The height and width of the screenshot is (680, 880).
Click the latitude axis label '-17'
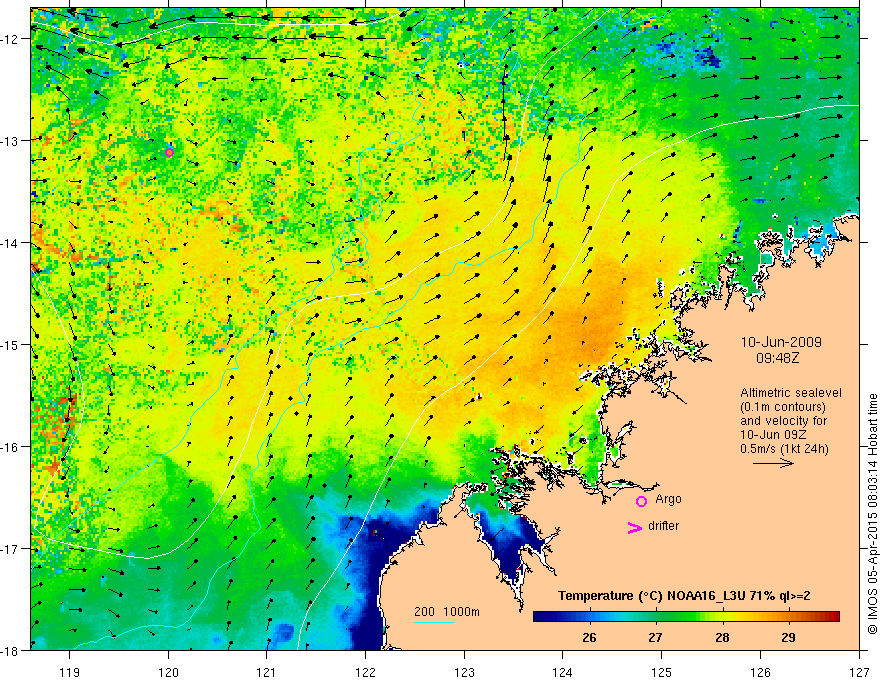11,548
